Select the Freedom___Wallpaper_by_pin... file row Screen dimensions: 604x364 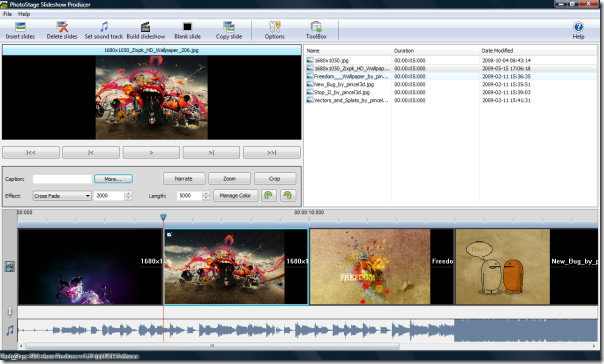(x=451, y=76)
